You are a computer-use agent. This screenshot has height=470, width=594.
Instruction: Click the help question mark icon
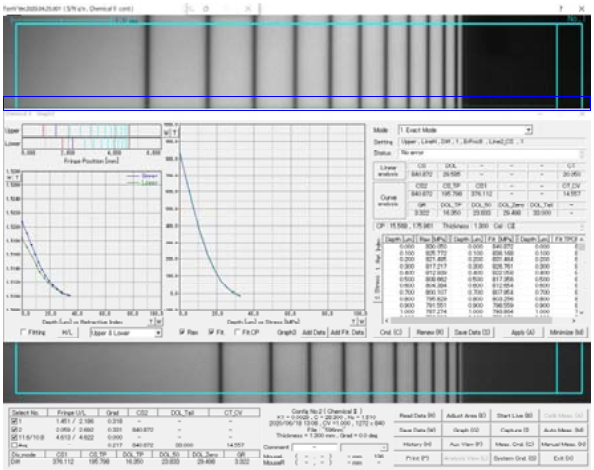[561, 8]
